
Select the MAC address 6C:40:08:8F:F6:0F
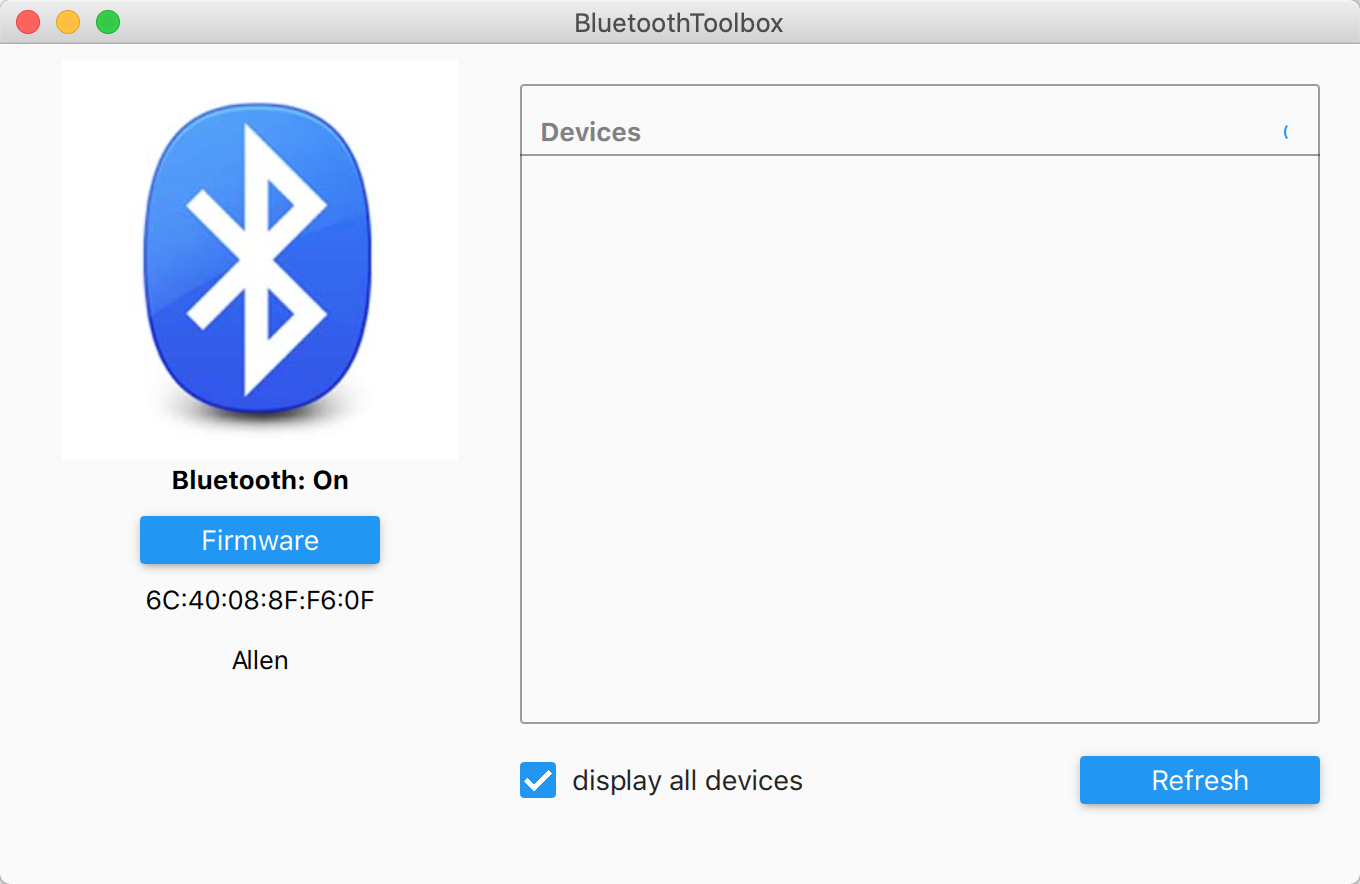260,600
